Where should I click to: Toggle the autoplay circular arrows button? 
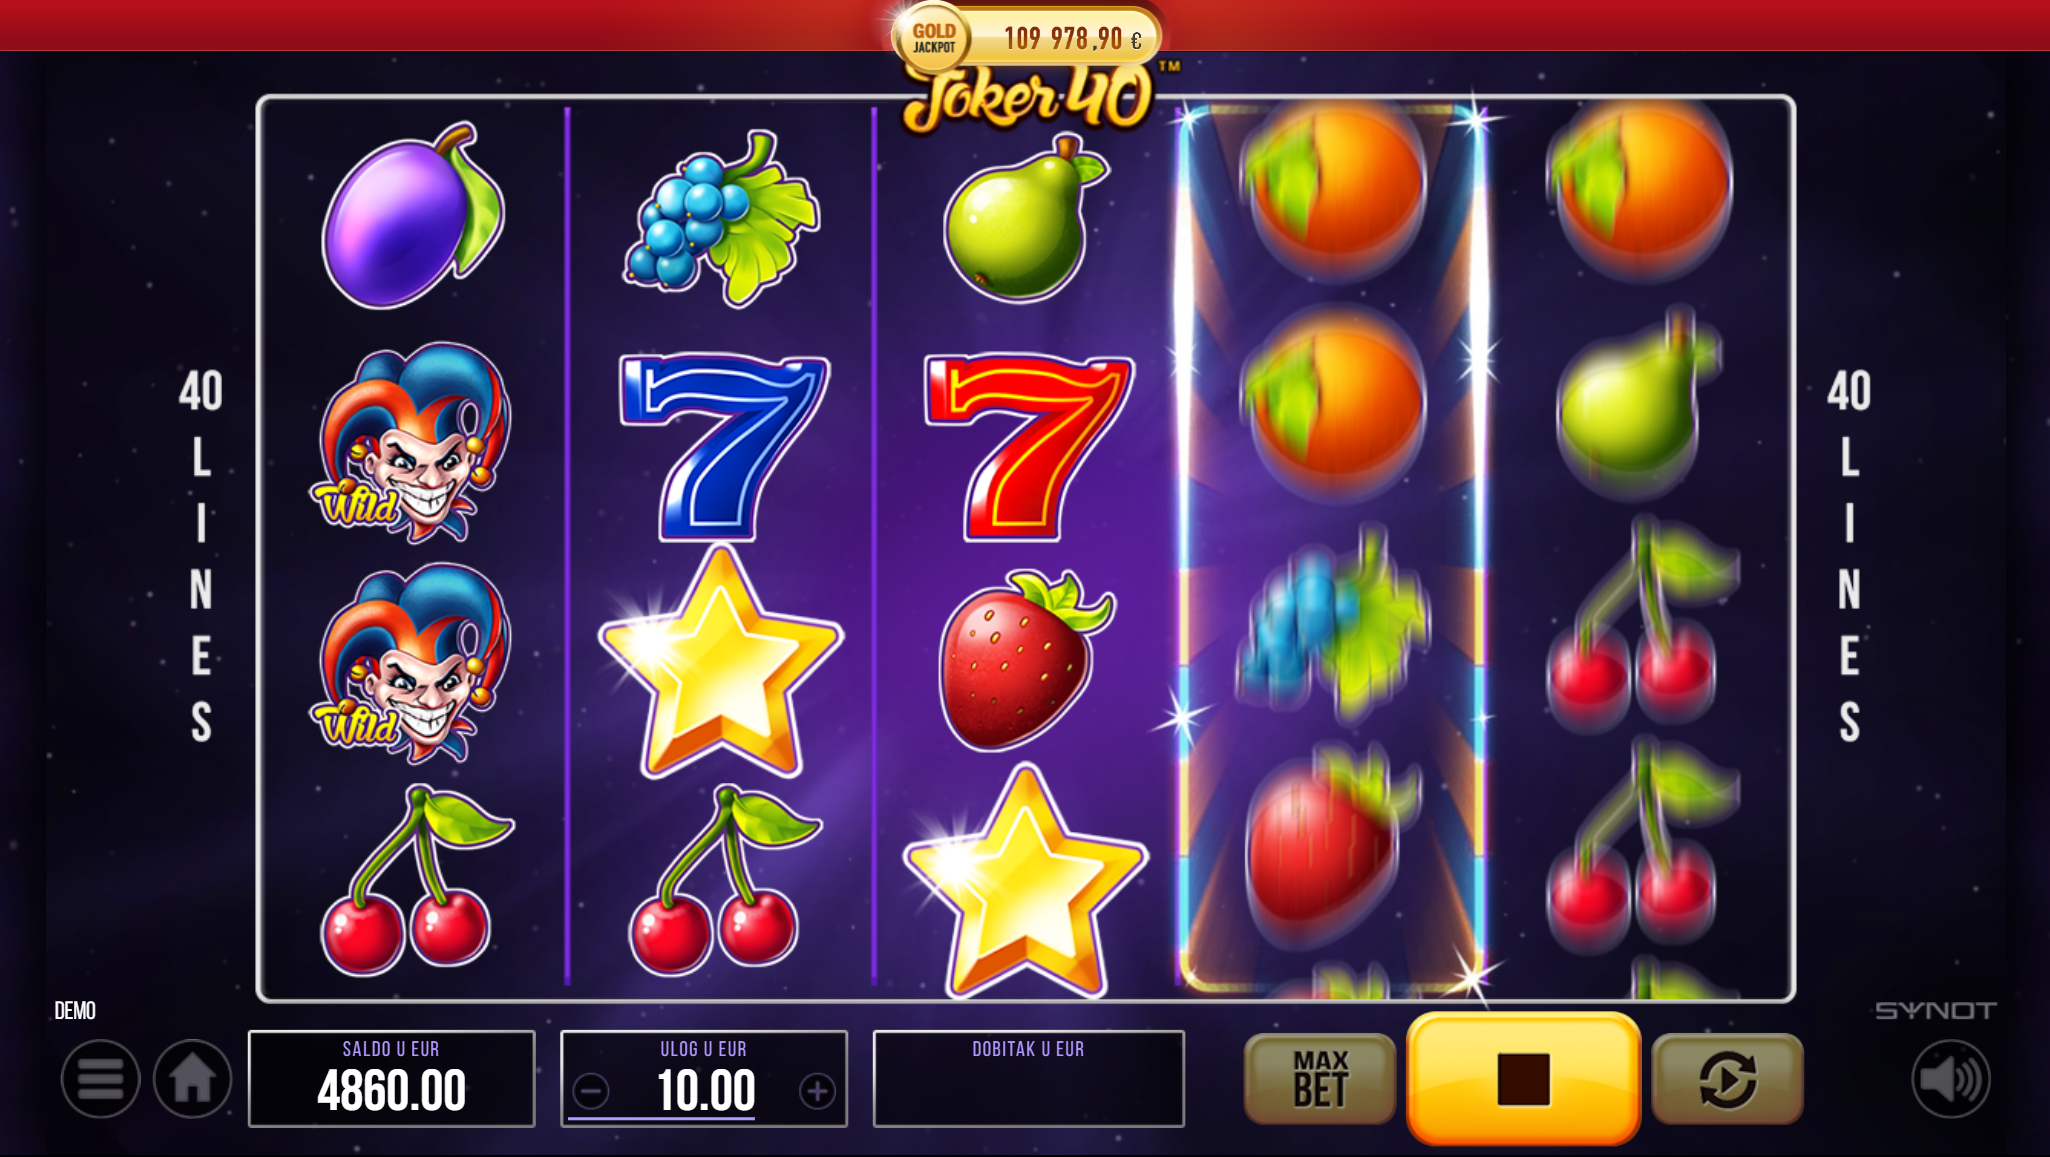tap(1727, 1079)
